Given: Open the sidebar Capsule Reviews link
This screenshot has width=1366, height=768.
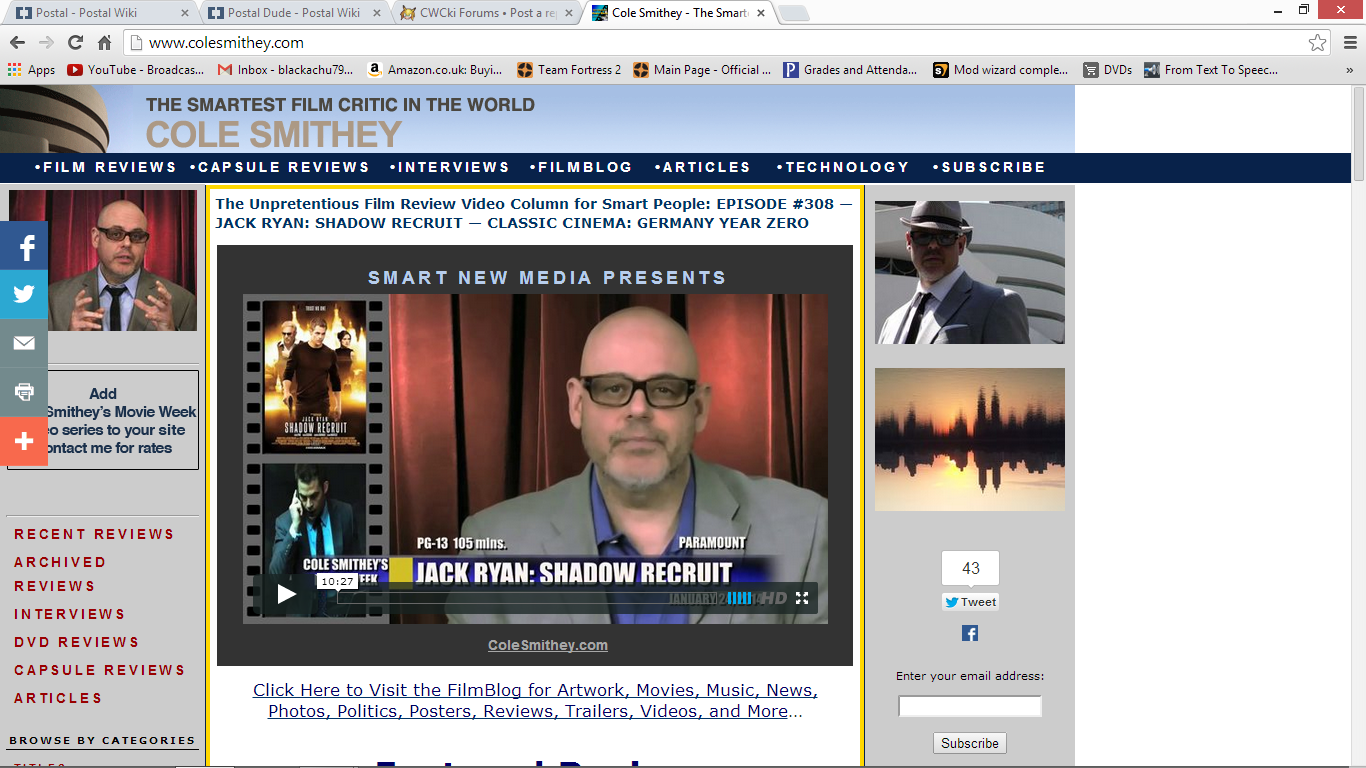Looking at the screenshot, I should click(x=100, y=670).
